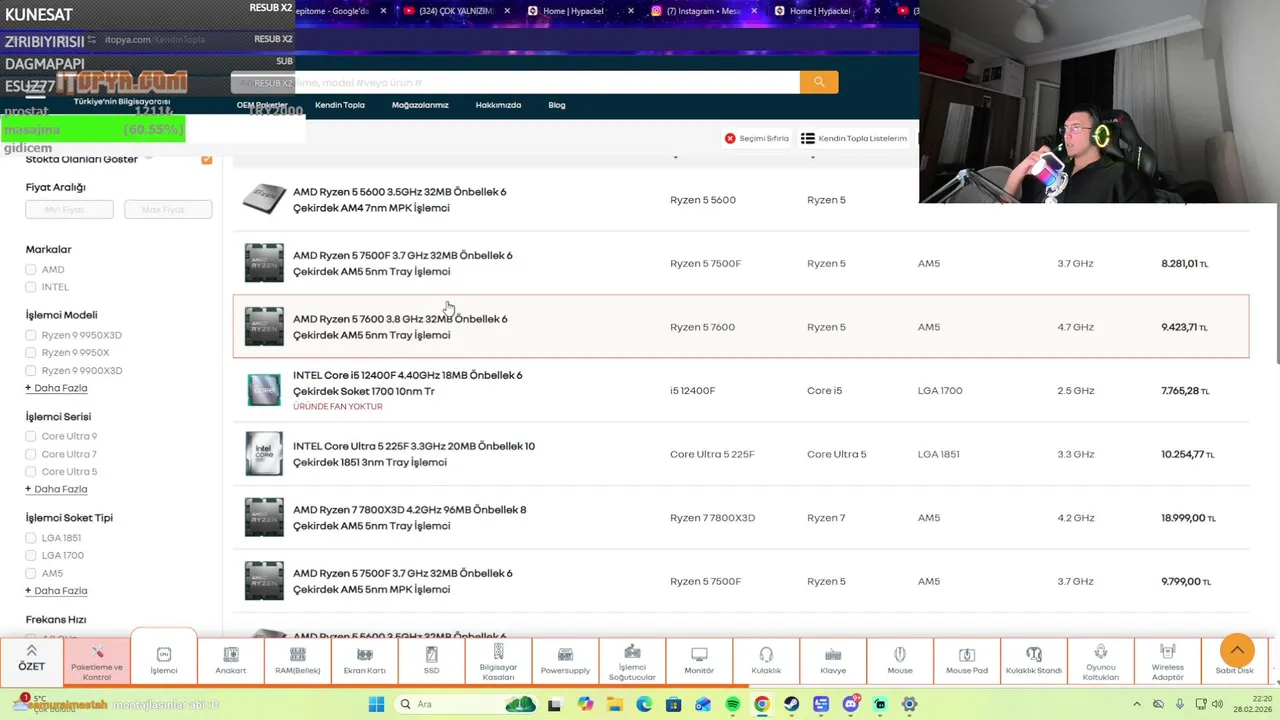Screen dimensions: 1280x720
Task: Check the LGA 1851 socket filter
Action: [31, 538]
